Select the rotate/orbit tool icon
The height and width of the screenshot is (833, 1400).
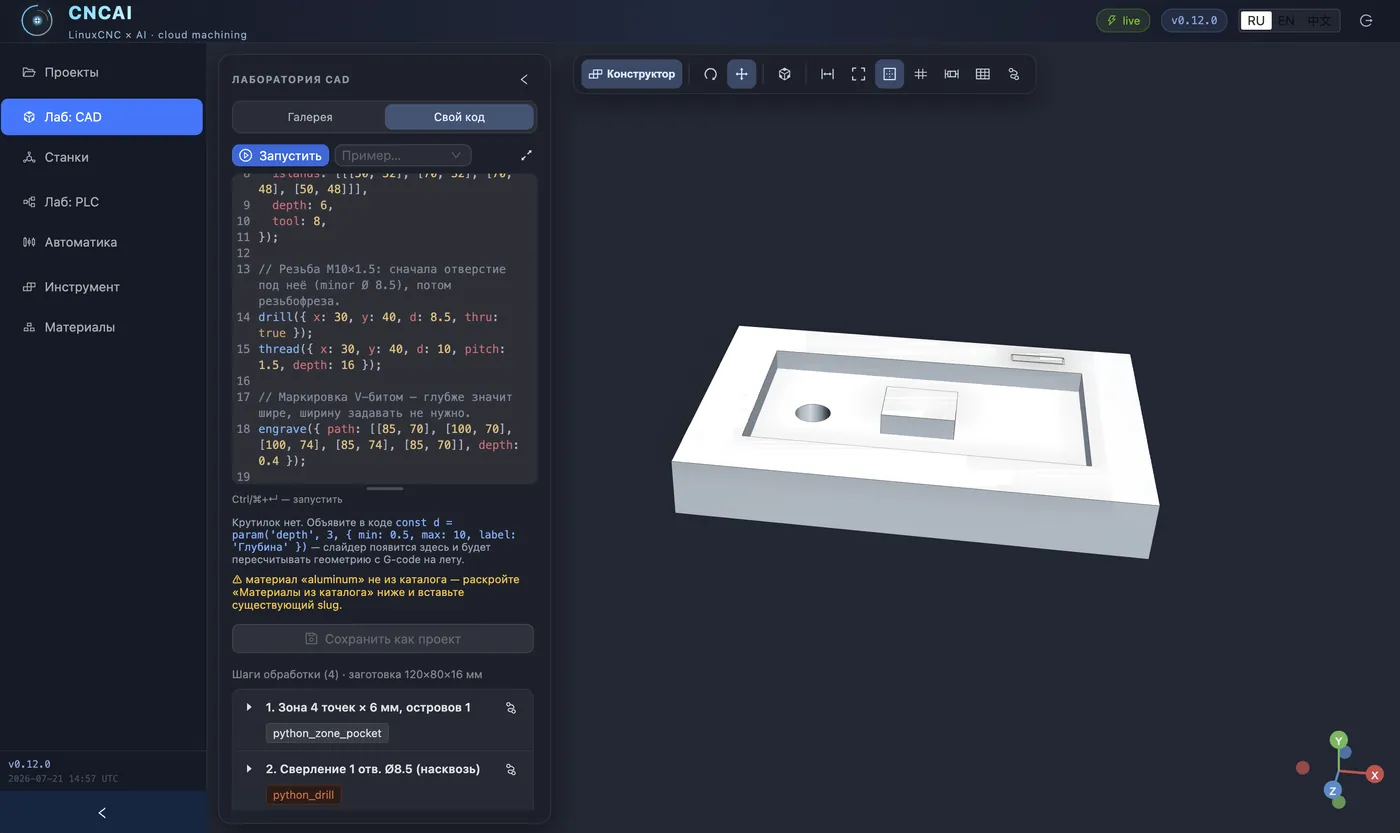click(x=710, y=74)
